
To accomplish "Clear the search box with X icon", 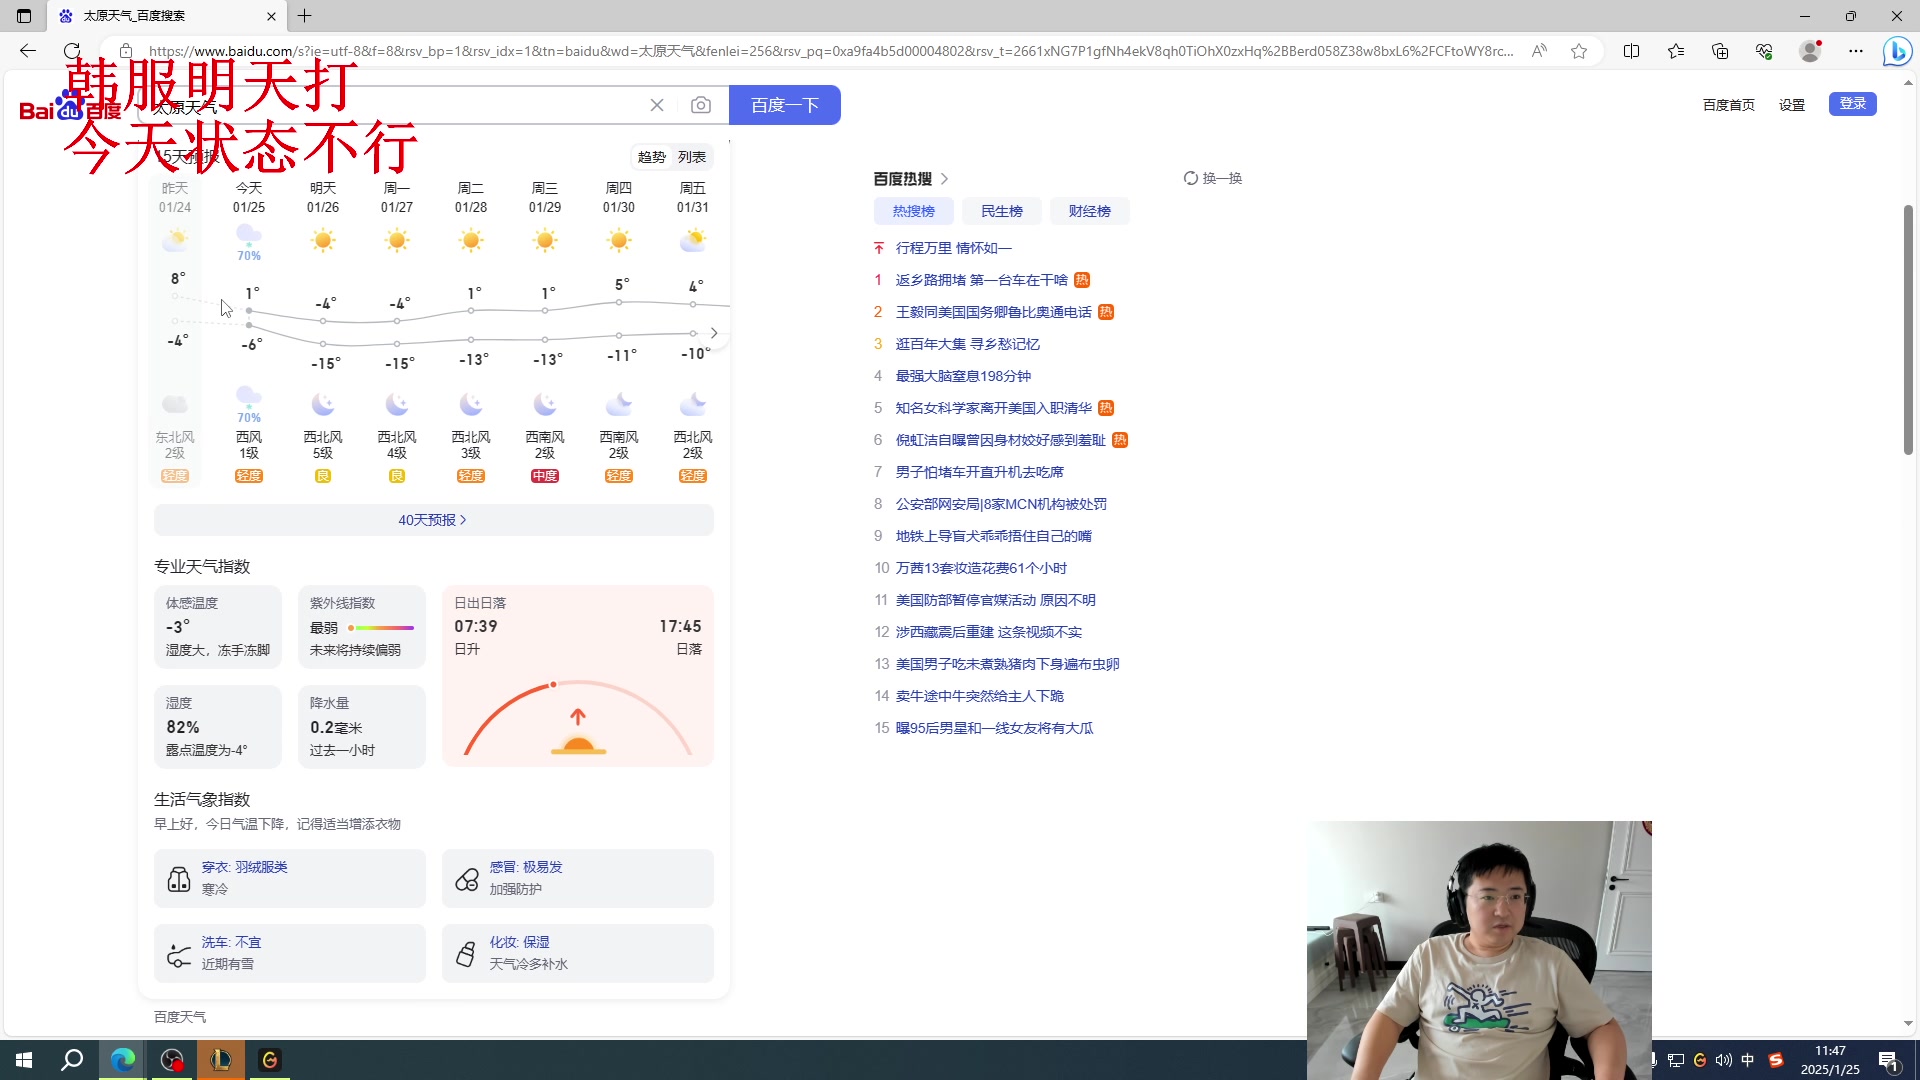I will coord(657,105).
